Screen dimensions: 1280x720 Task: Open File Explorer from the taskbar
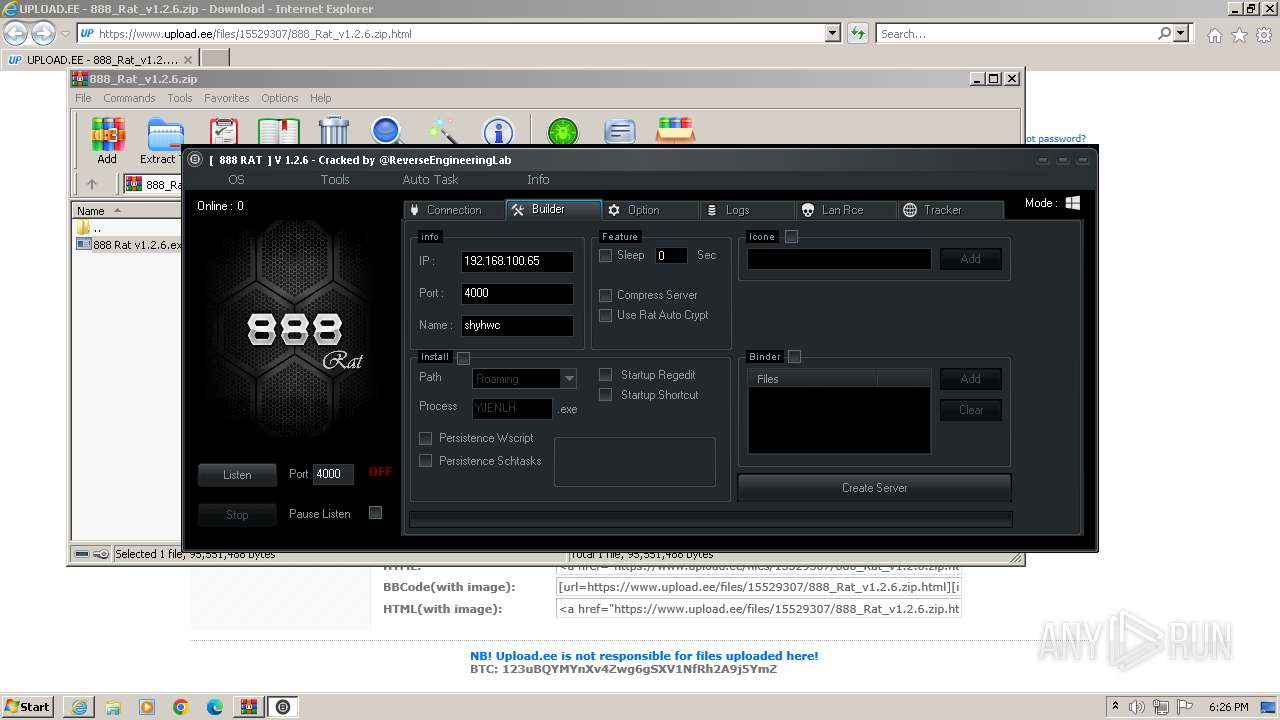113,707
